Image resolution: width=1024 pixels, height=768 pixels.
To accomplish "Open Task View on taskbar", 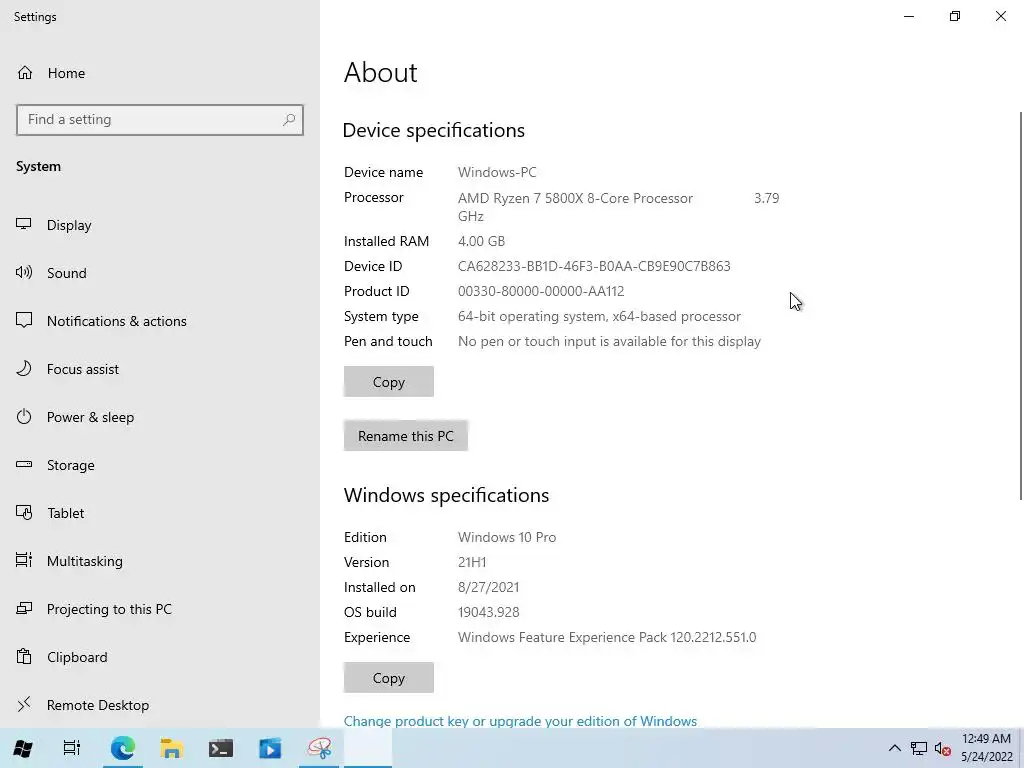I will tap(72, 748).
